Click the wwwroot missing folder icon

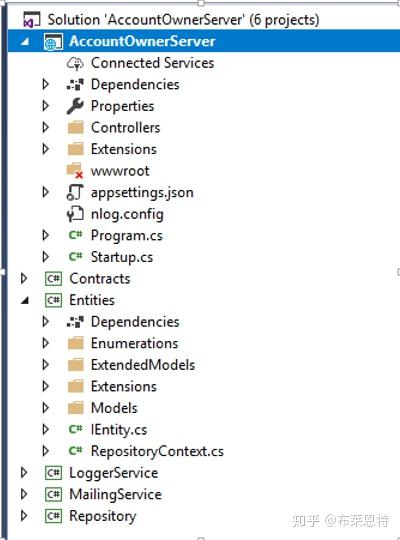(x=75, y=171)
